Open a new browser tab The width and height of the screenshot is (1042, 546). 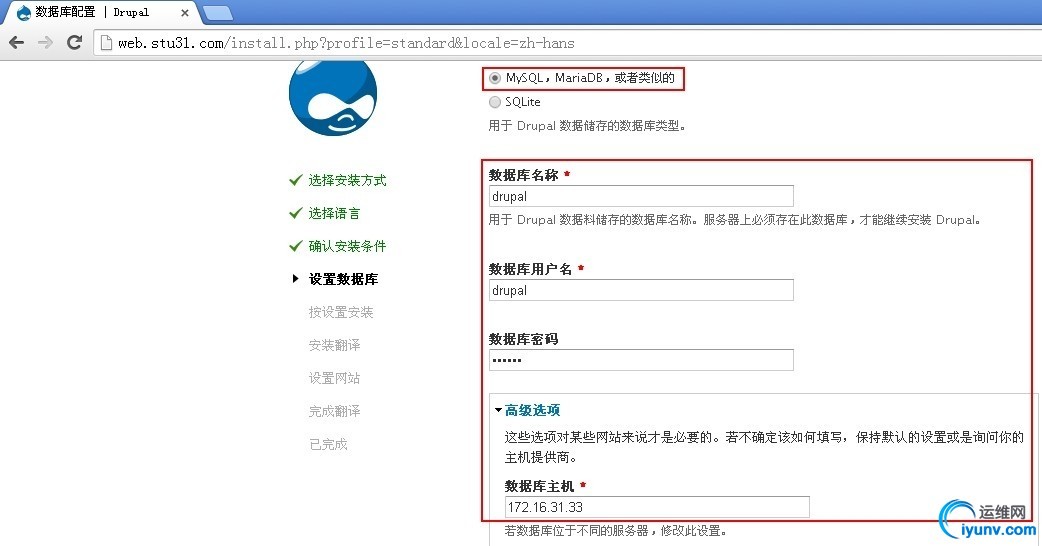tap(217, 13)
